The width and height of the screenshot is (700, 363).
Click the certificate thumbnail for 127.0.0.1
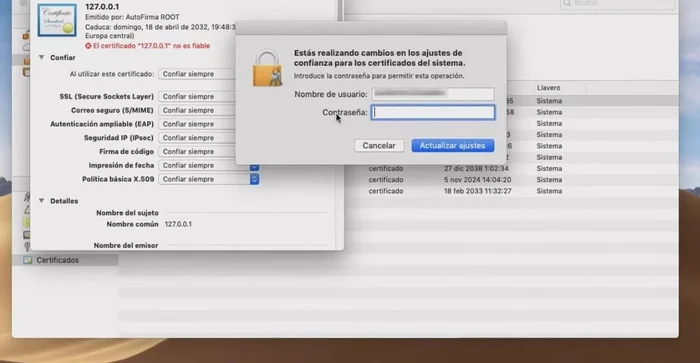click(x=57, y=20)
